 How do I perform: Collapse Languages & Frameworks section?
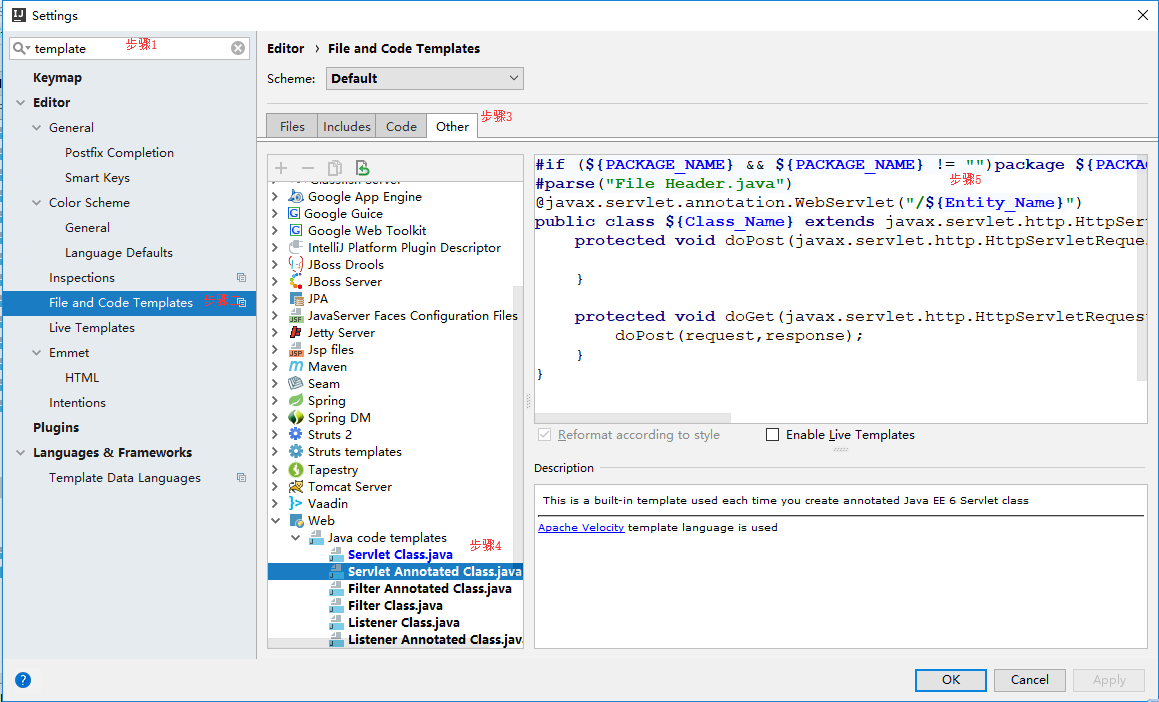[x=21, y=453]
